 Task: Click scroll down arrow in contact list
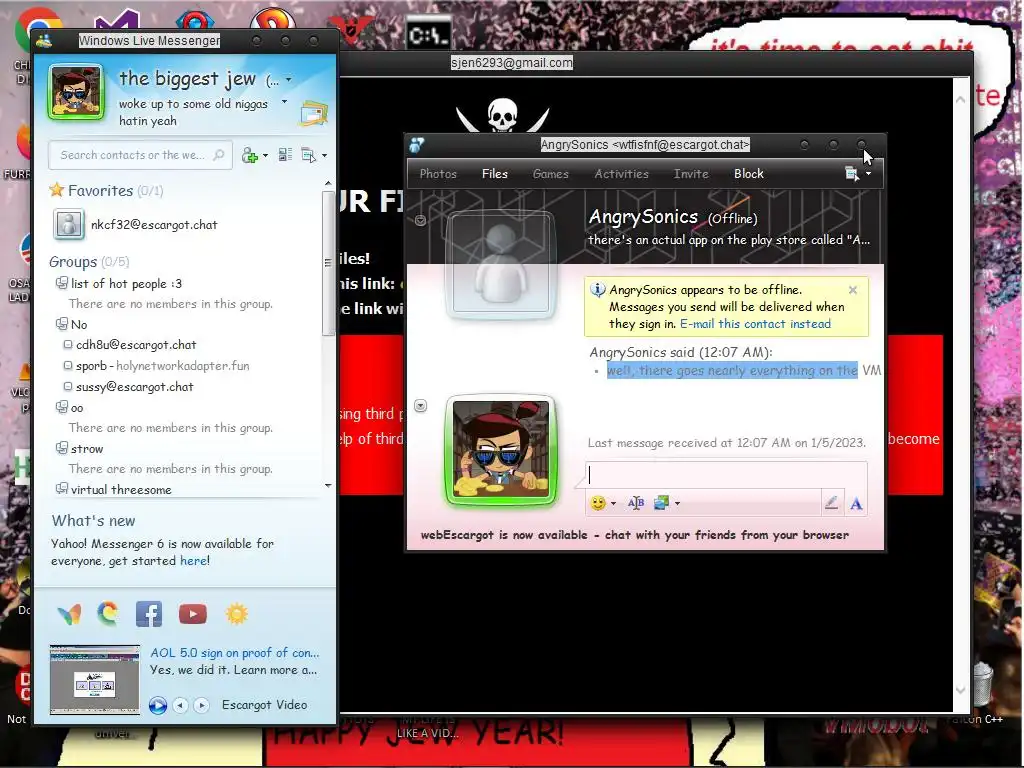(328, 486)
